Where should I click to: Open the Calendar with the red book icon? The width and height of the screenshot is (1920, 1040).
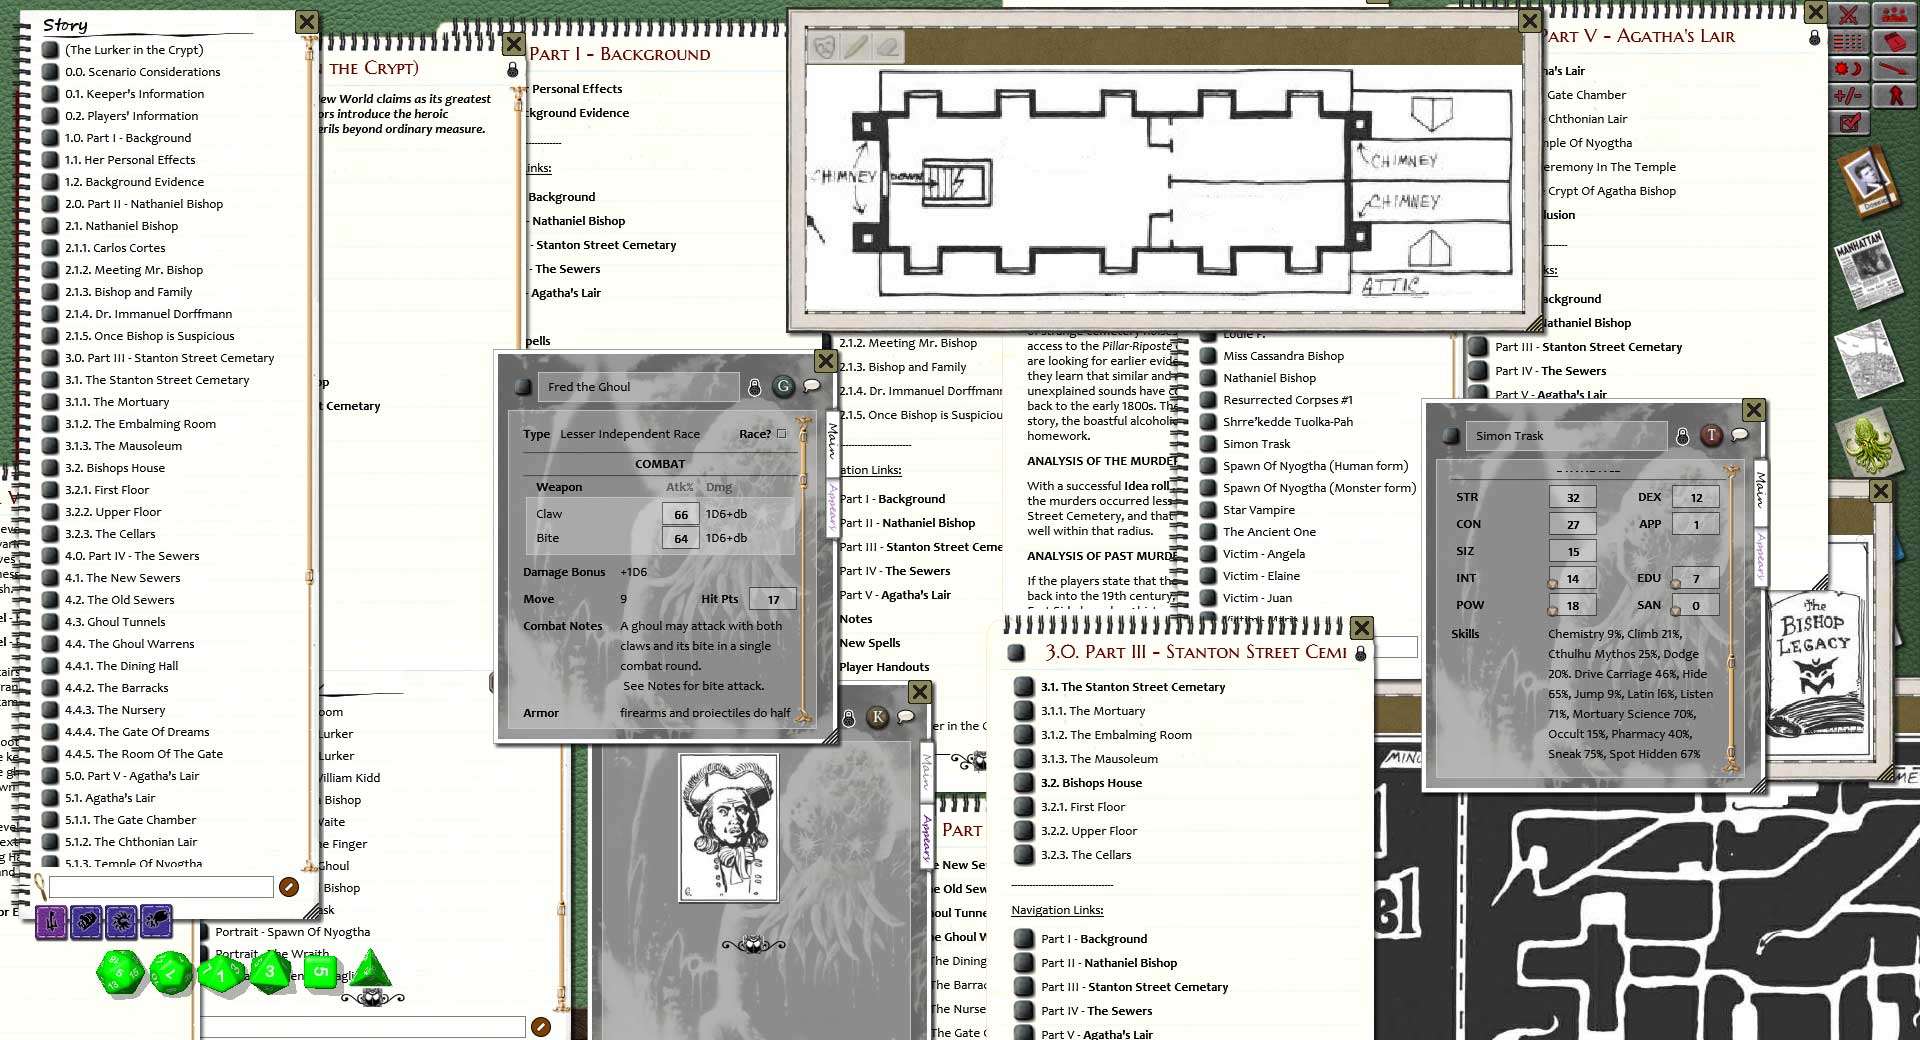tap(1895, 42)
